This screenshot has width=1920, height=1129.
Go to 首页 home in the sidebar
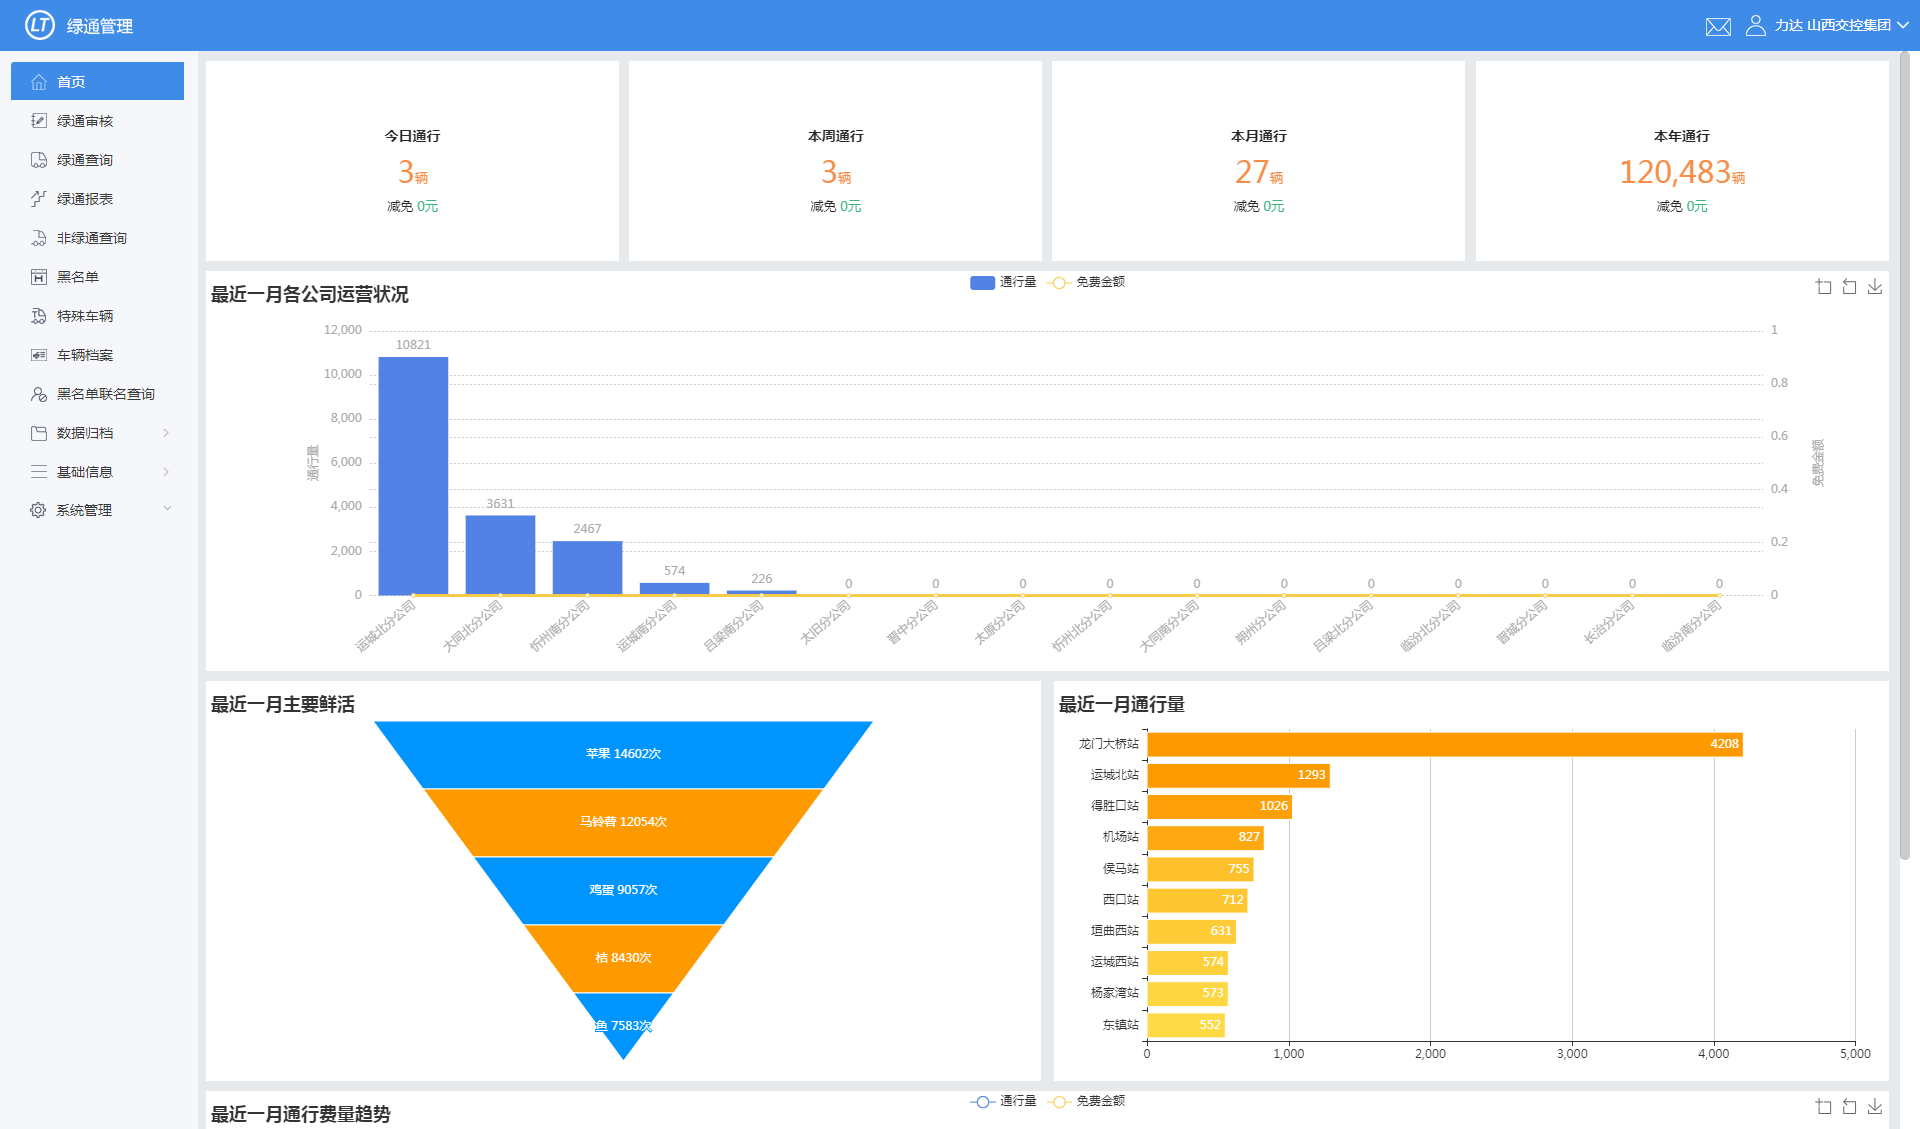coord(97,81)
